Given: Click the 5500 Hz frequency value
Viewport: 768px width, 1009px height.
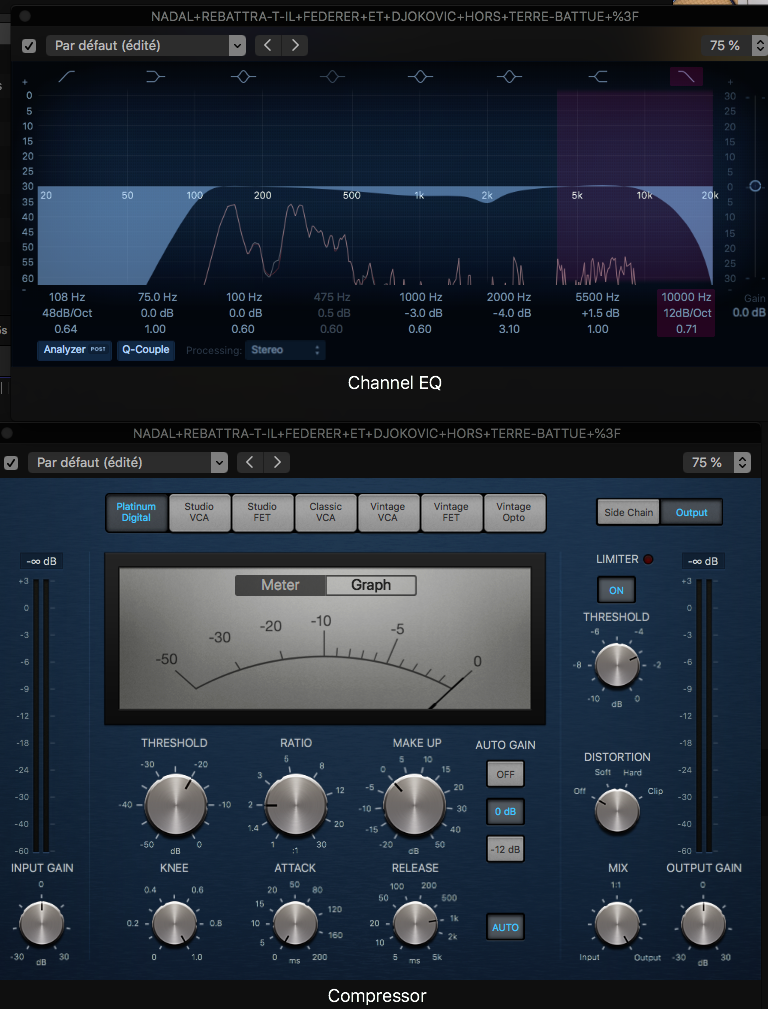Looking at the screenshot, I should click(x=597, y=297).
